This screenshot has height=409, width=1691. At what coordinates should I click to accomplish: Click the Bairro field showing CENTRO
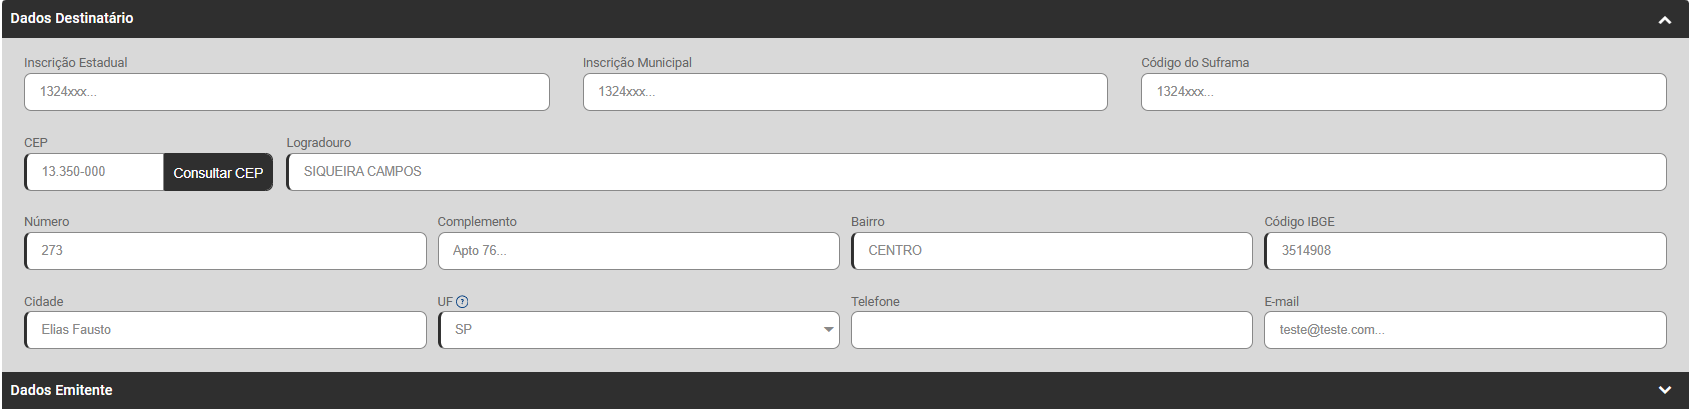[1051, 251]
